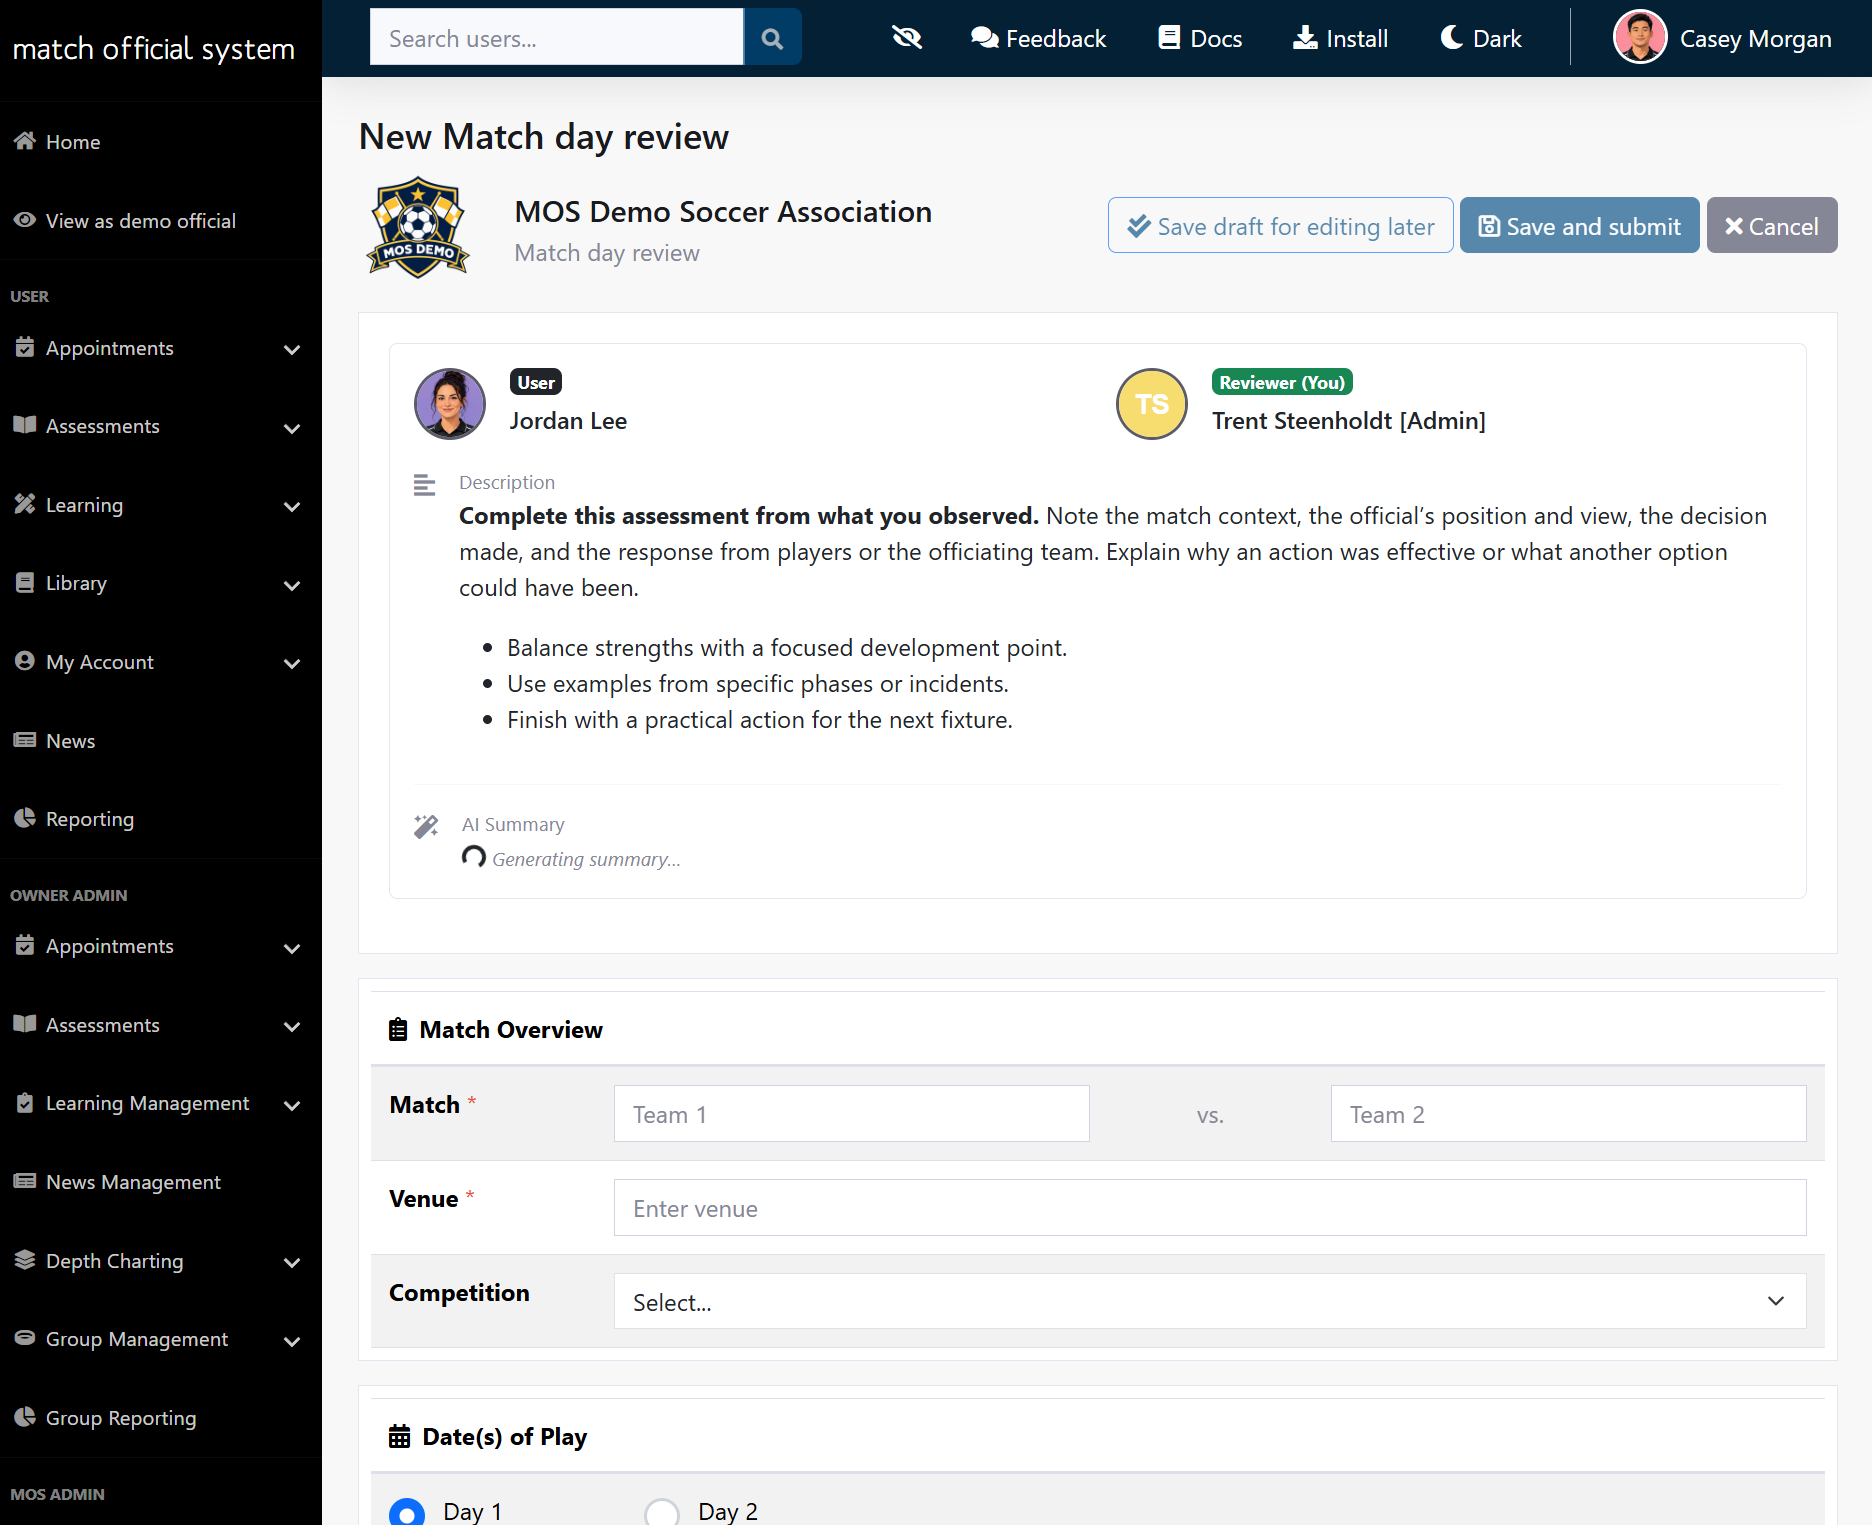
Task: Expand the My Account chevron
Action: tap(292, 663)
